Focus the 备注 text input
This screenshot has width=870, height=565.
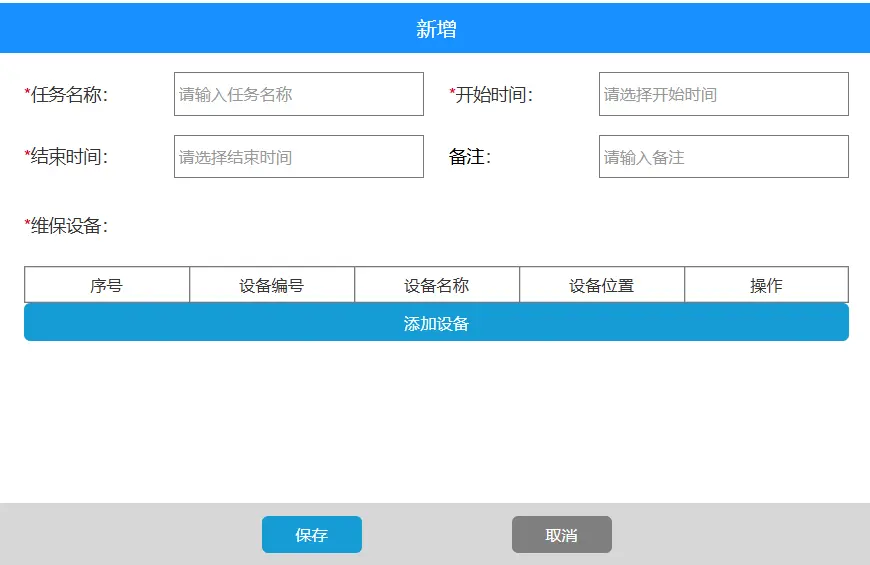tap(723, 157)
